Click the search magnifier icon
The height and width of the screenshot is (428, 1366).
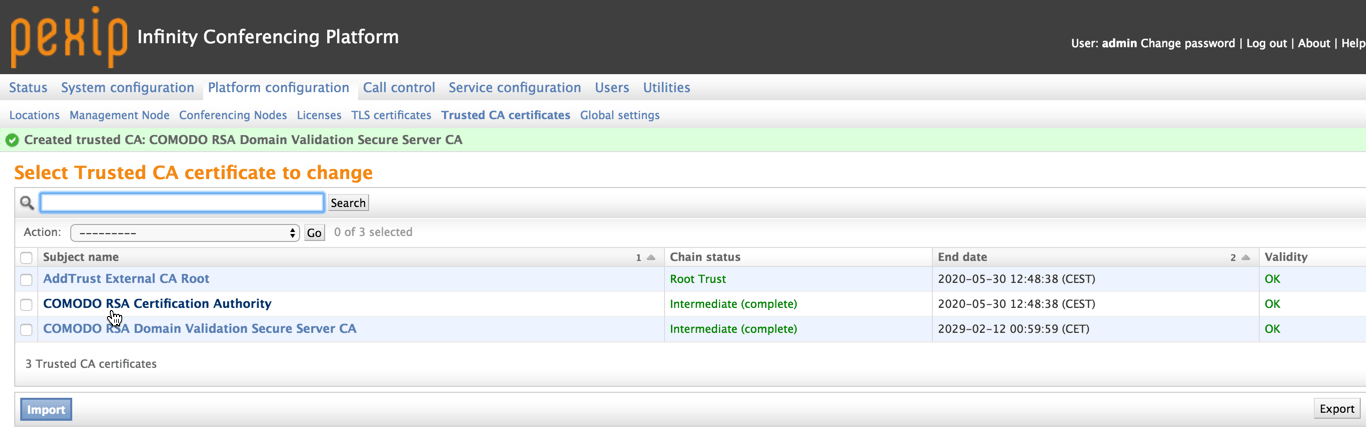[x=27, y=203]
